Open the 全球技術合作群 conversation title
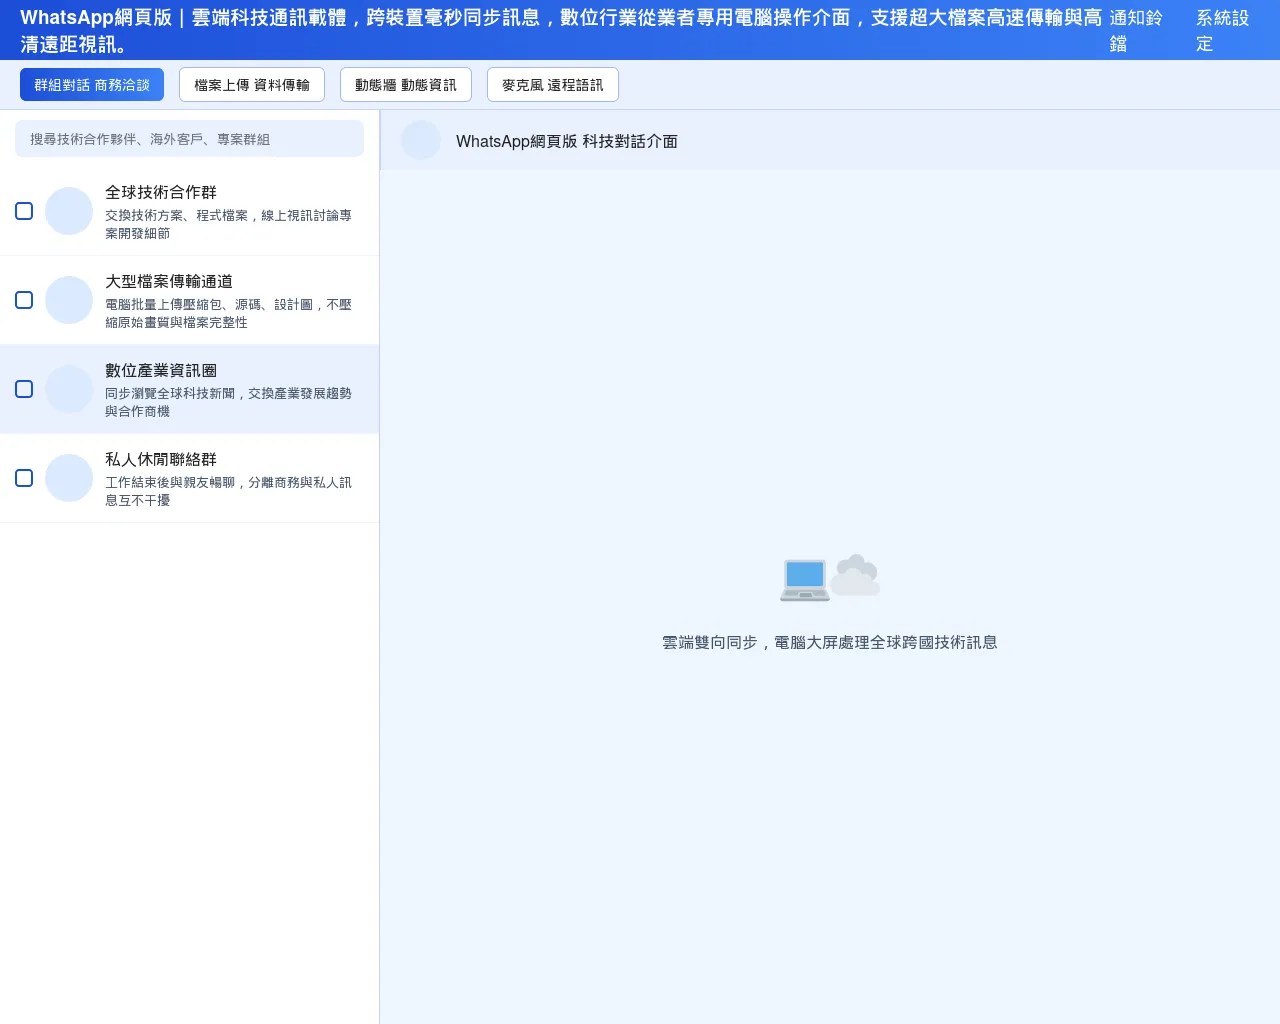Image resolution: width=1280 pixels, height=1024 pixels. [x=161, y=192]
